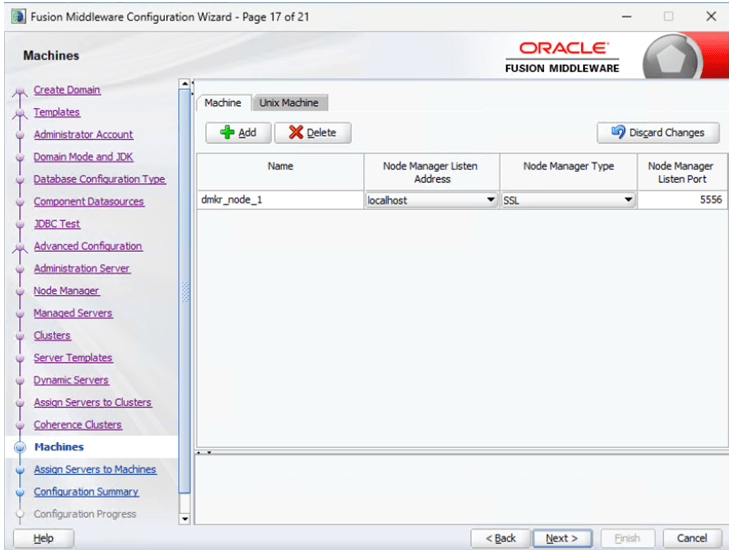Open the Create Domain step link
Image resolution: width=729 pixels, height=550 pixels.
point(67,90)
